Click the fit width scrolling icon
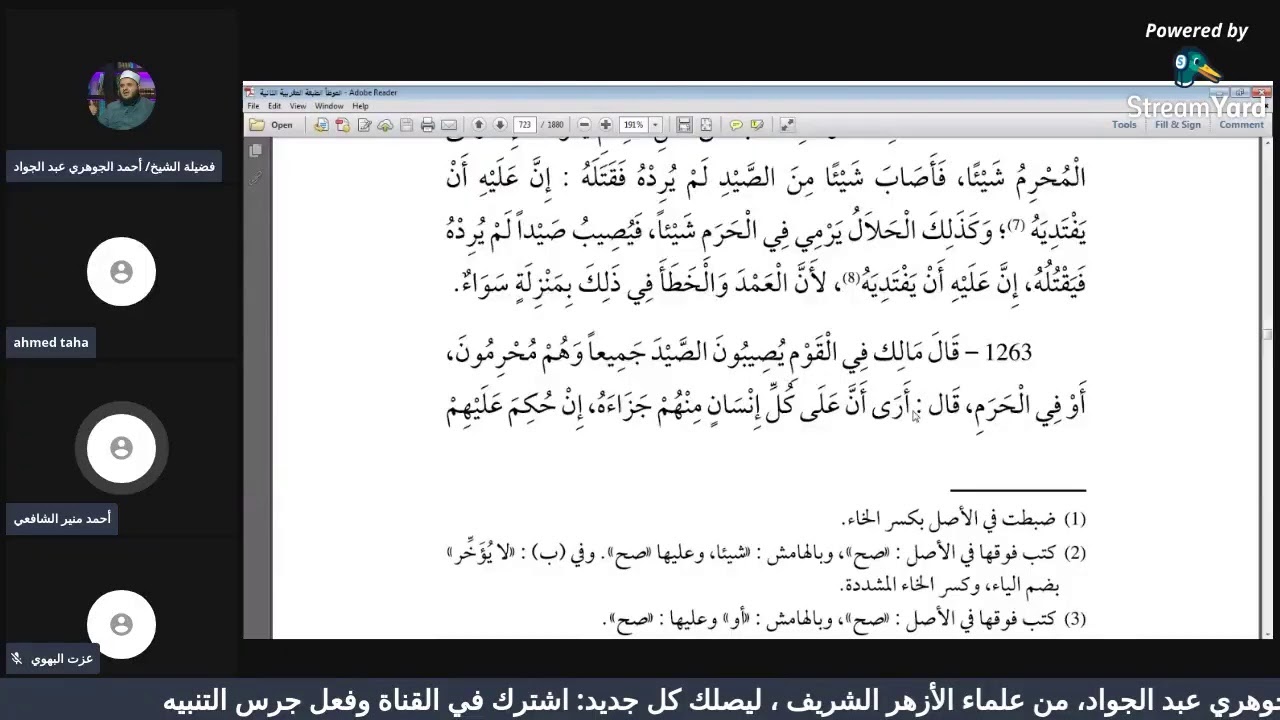This screenshot has height=720, width=1280. [x=684, y=125]
